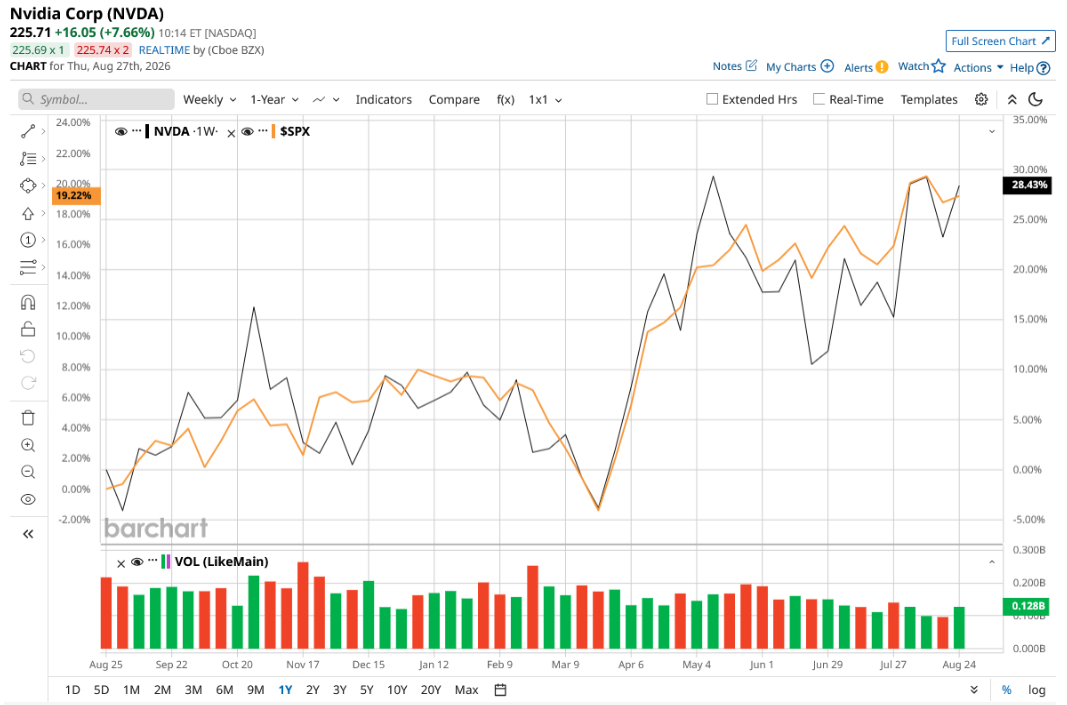
Task: Open the date range calendar icon
Action: pos(500,689)
